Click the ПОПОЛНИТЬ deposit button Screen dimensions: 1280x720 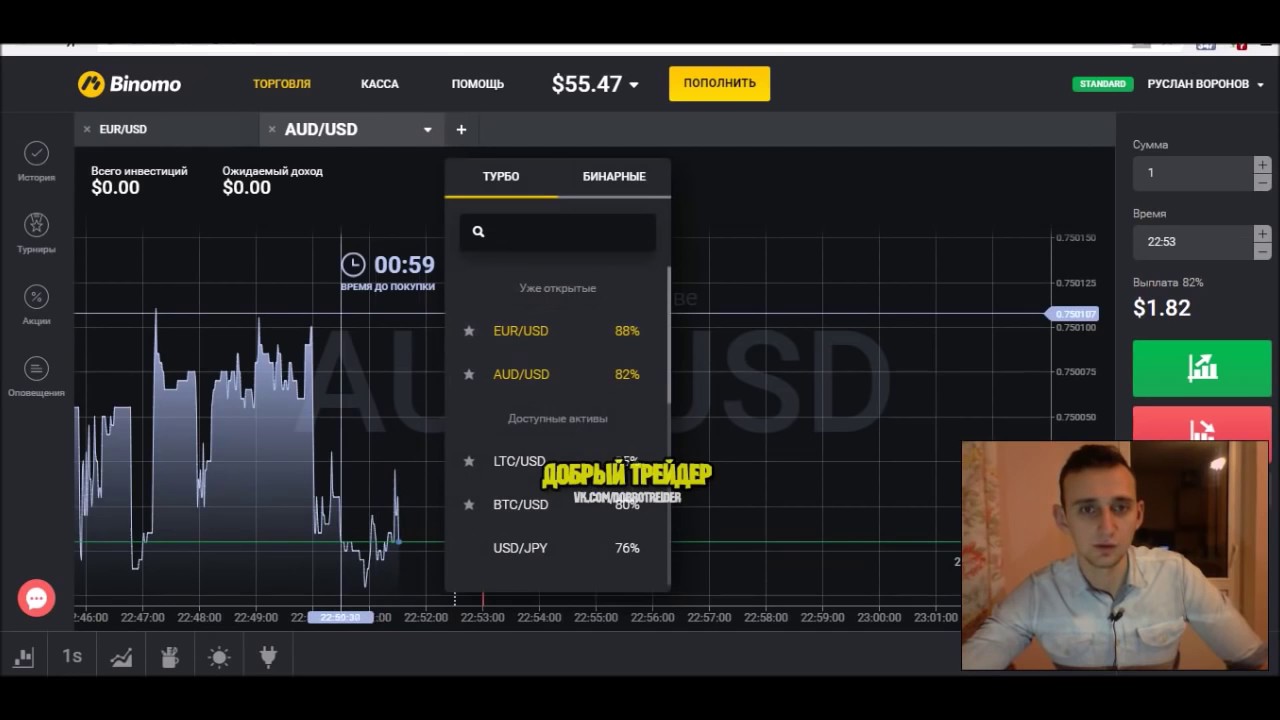click(720, 84)
